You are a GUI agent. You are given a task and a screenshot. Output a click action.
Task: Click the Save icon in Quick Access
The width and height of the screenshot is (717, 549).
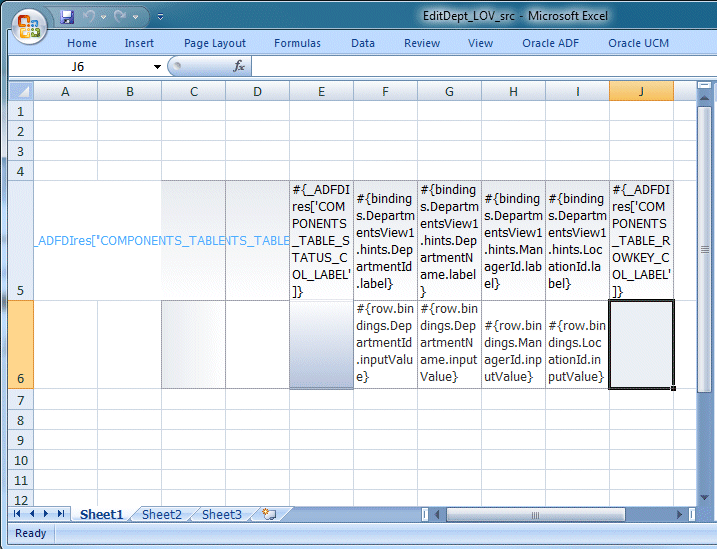tap(67, 17)
